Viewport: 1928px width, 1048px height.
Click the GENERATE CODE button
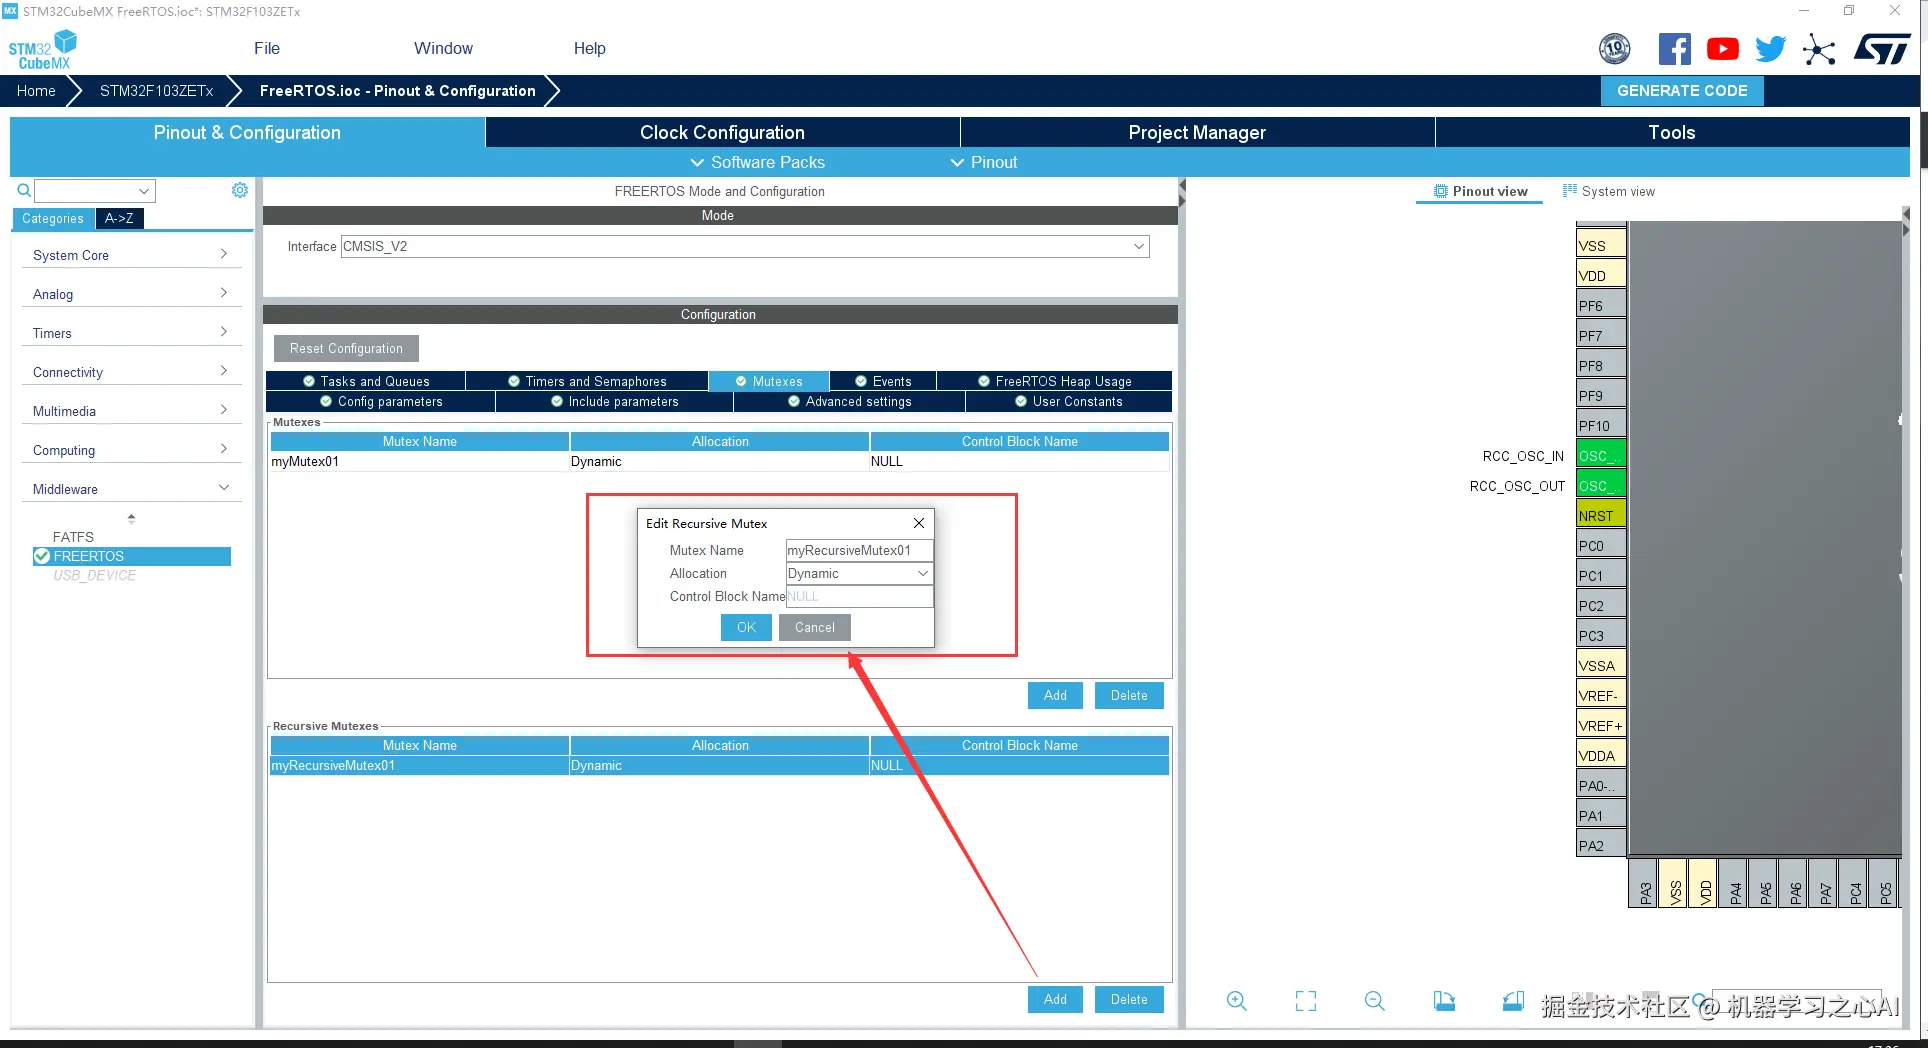tap(1682, 90)
